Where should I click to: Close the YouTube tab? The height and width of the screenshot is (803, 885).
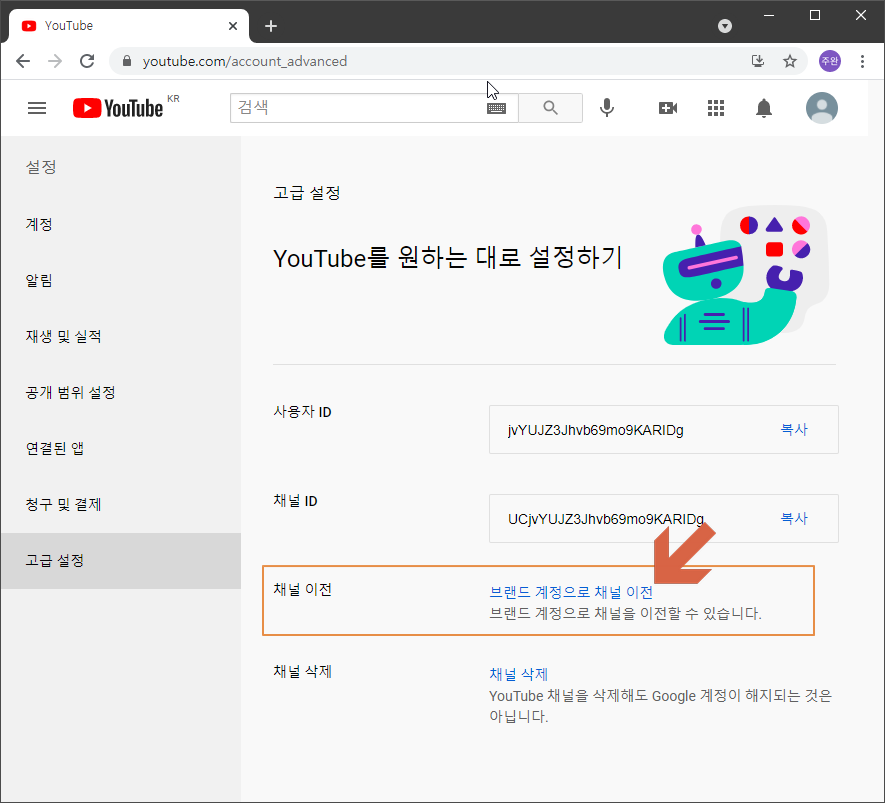coord(233,26)
